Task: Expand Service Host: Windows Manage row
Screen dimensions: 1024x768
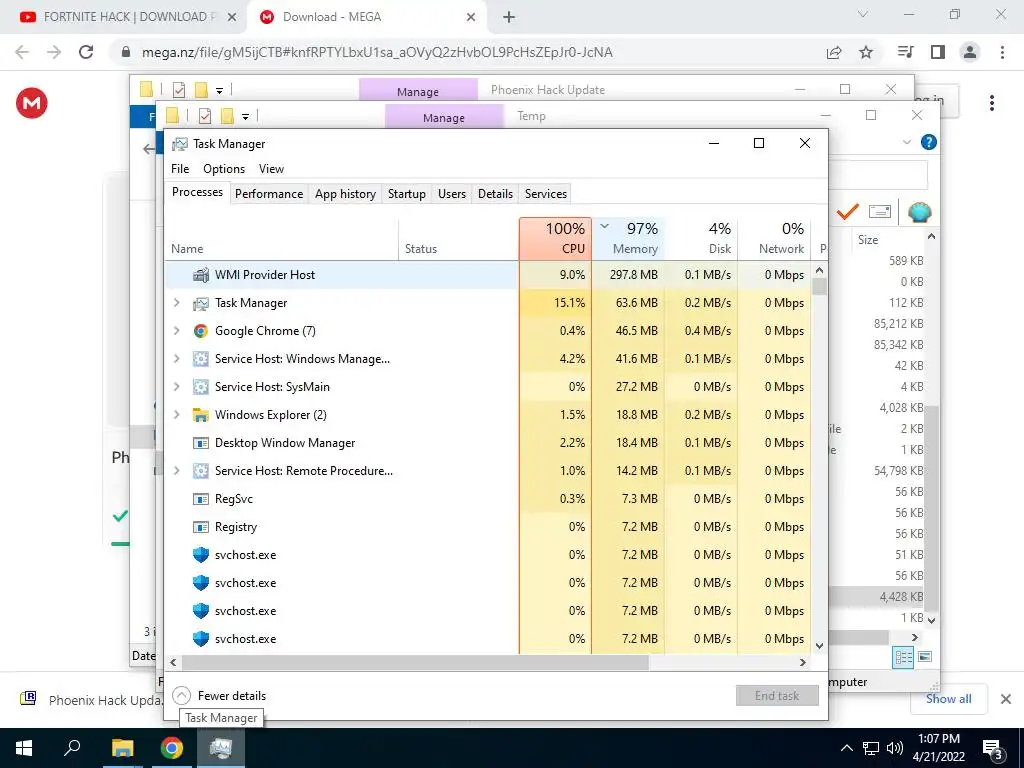Action: tap(176, 359)
